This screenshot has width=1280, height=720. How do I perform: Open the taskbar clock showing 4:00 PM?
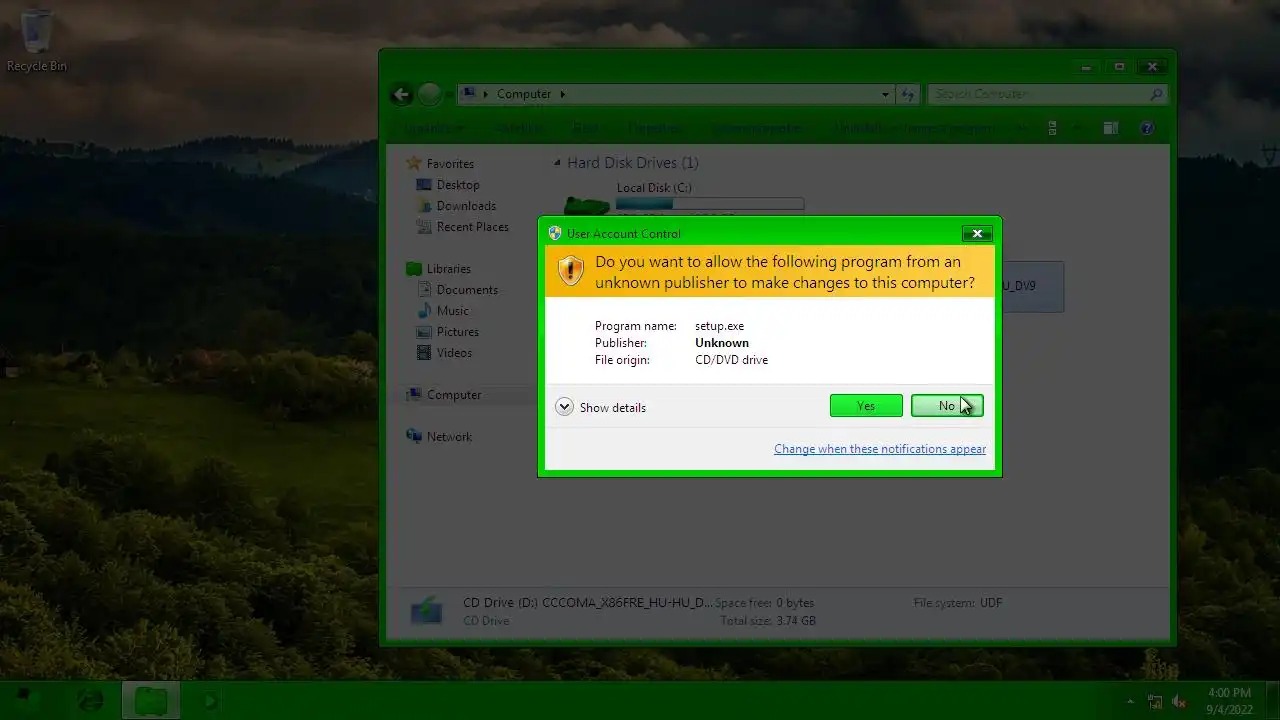1229,701
